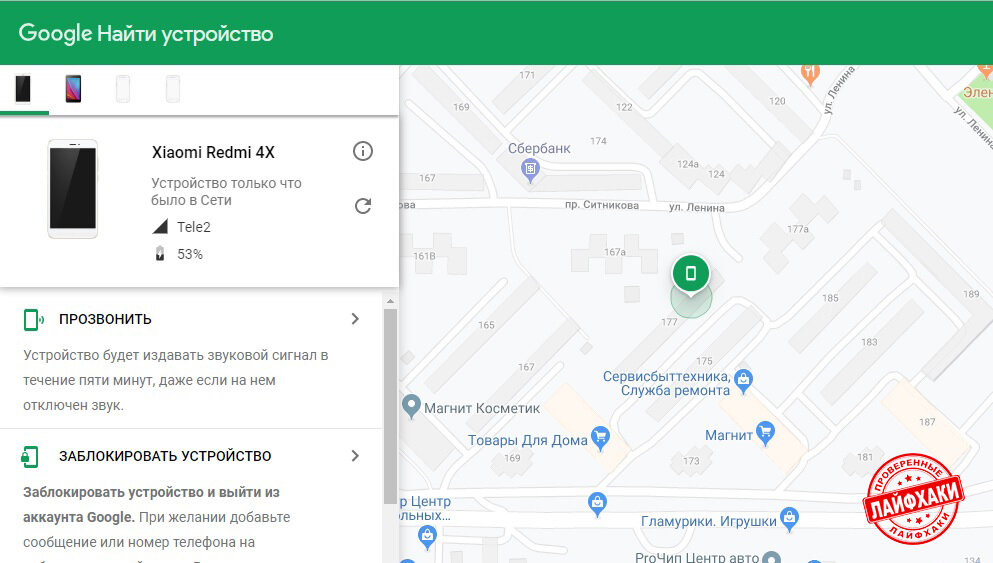This screenshot has height=563, width=993.
Task: Click the 53% battery text
Action: pyautogui.click(x=190, y=254)
